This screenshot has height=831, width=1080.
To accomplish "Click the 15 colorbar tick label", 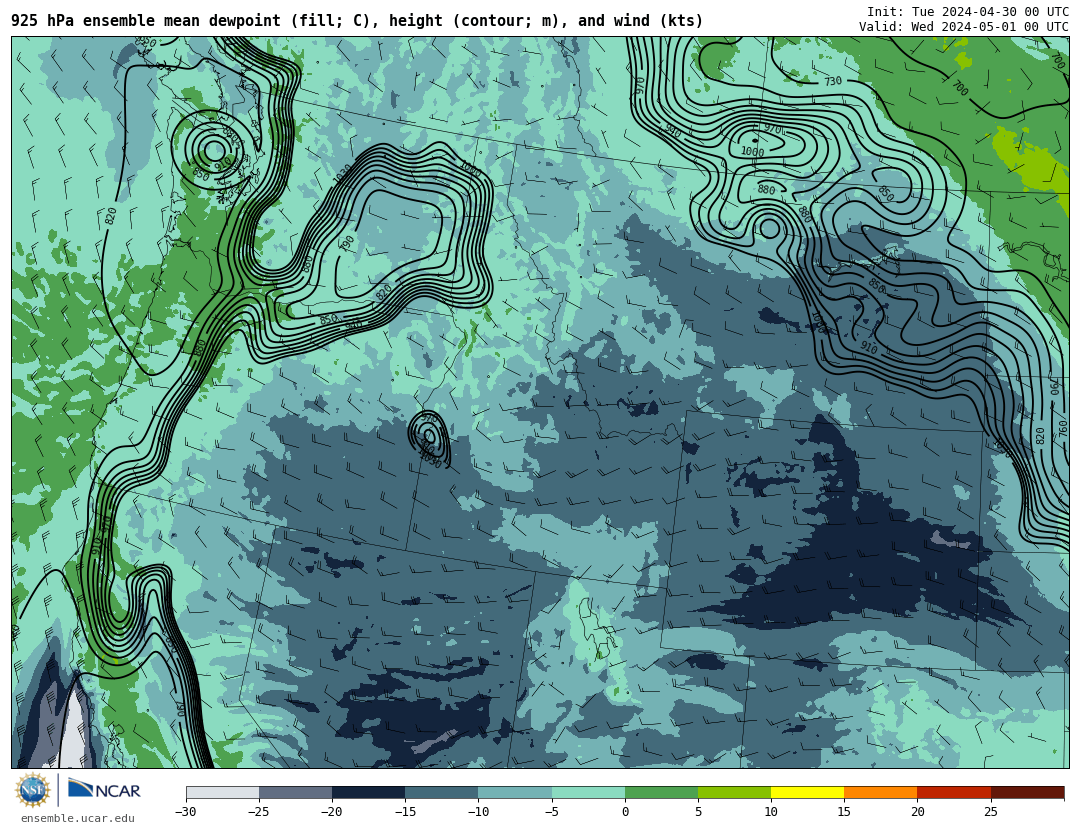I will point(844,812).
